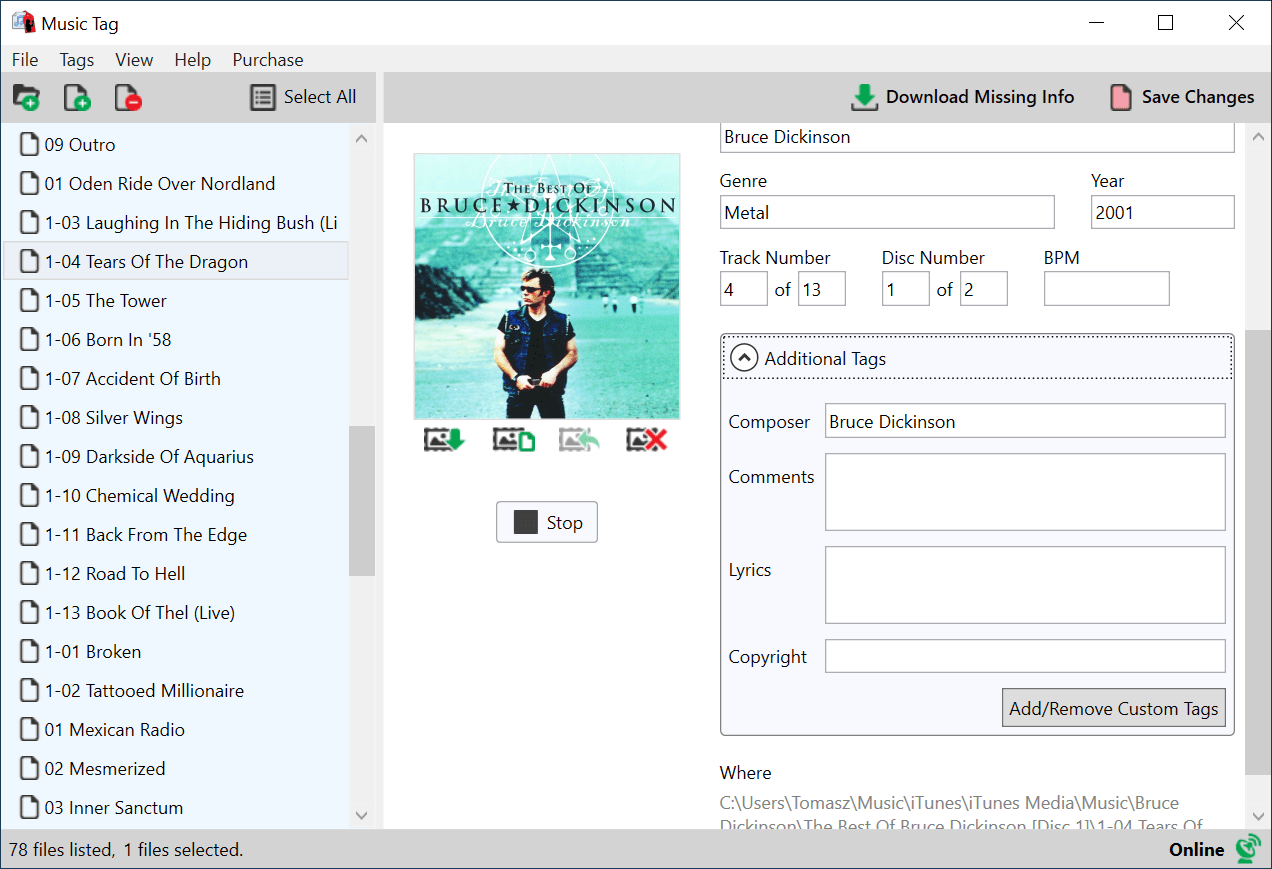Click the Lyrics text box
The height and width of the screenshot is (869, 1272).
pyautogui.click(x=1025, y=585)
